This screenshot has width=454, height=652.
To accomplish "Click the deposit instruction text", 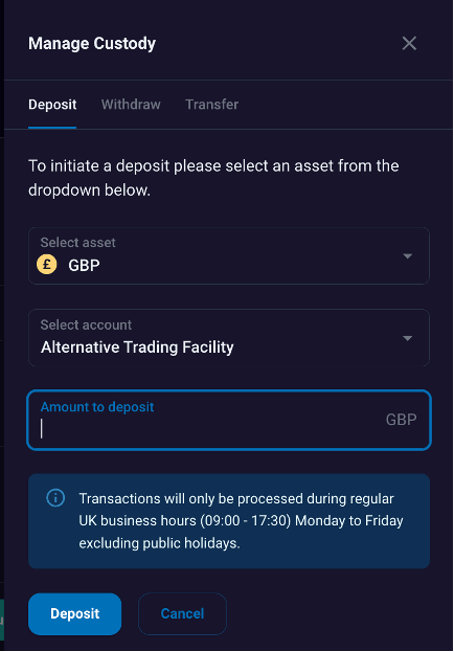I will coord(214,178).
